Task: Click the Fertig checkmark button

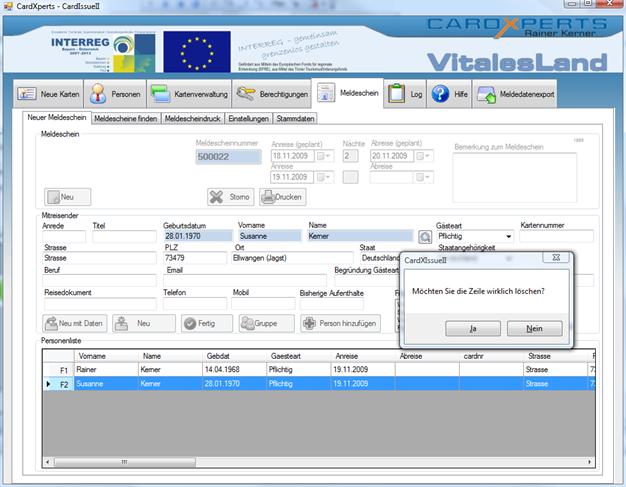Action: coord(207,323)
